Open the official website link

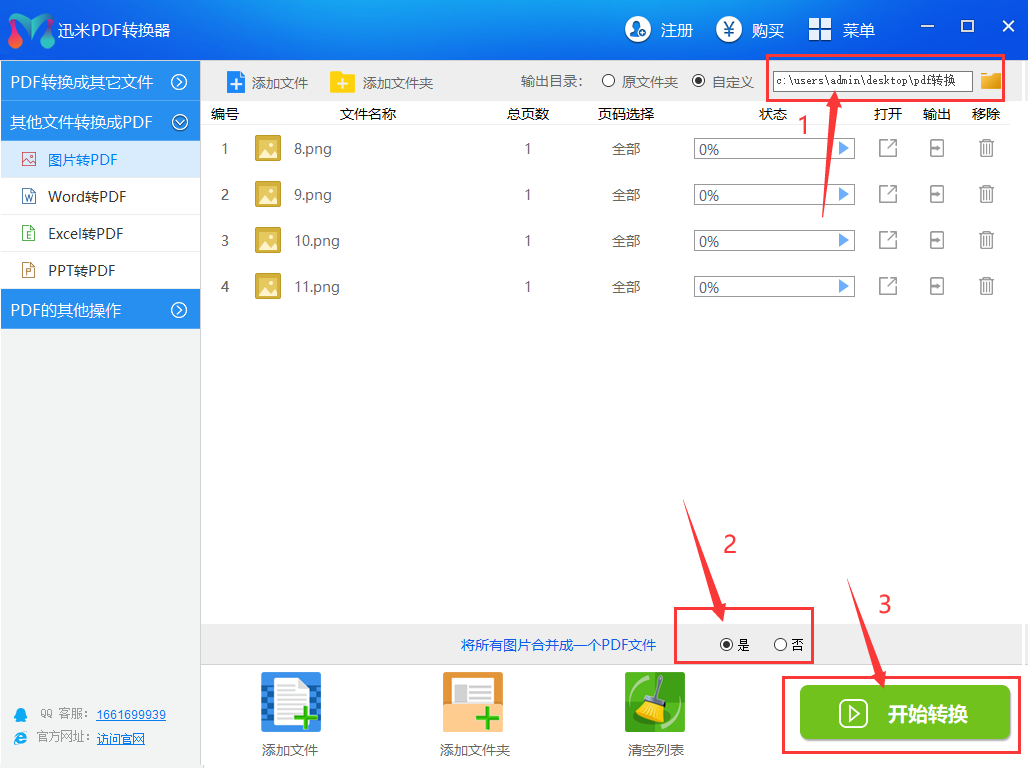(x=120, y=739)
